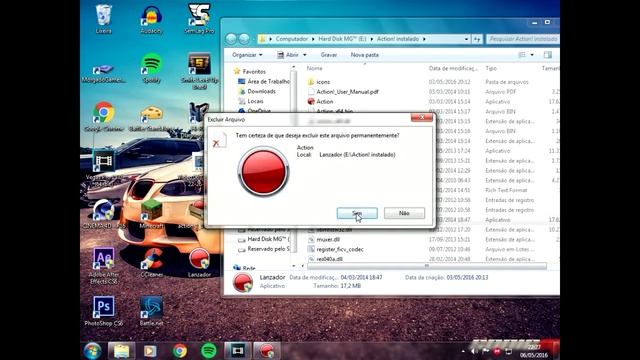Select the muxer.dll file
The width and height of the screenshot is (640, 360).
coord(324,240)
